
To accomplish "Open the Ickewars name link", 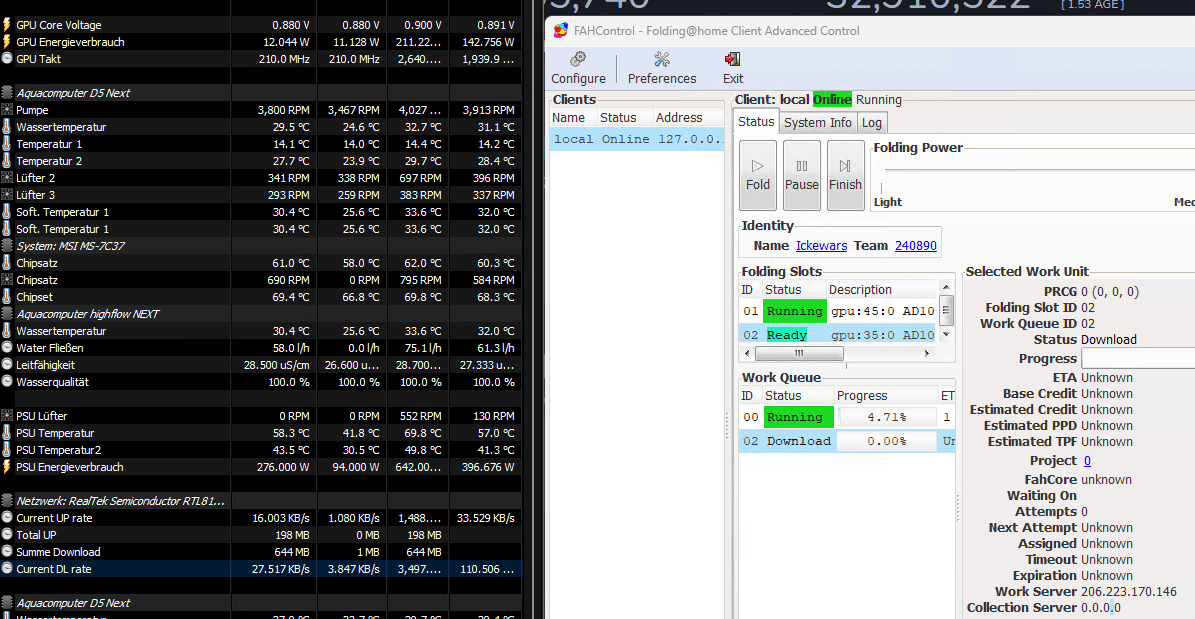I will point(821,245).
